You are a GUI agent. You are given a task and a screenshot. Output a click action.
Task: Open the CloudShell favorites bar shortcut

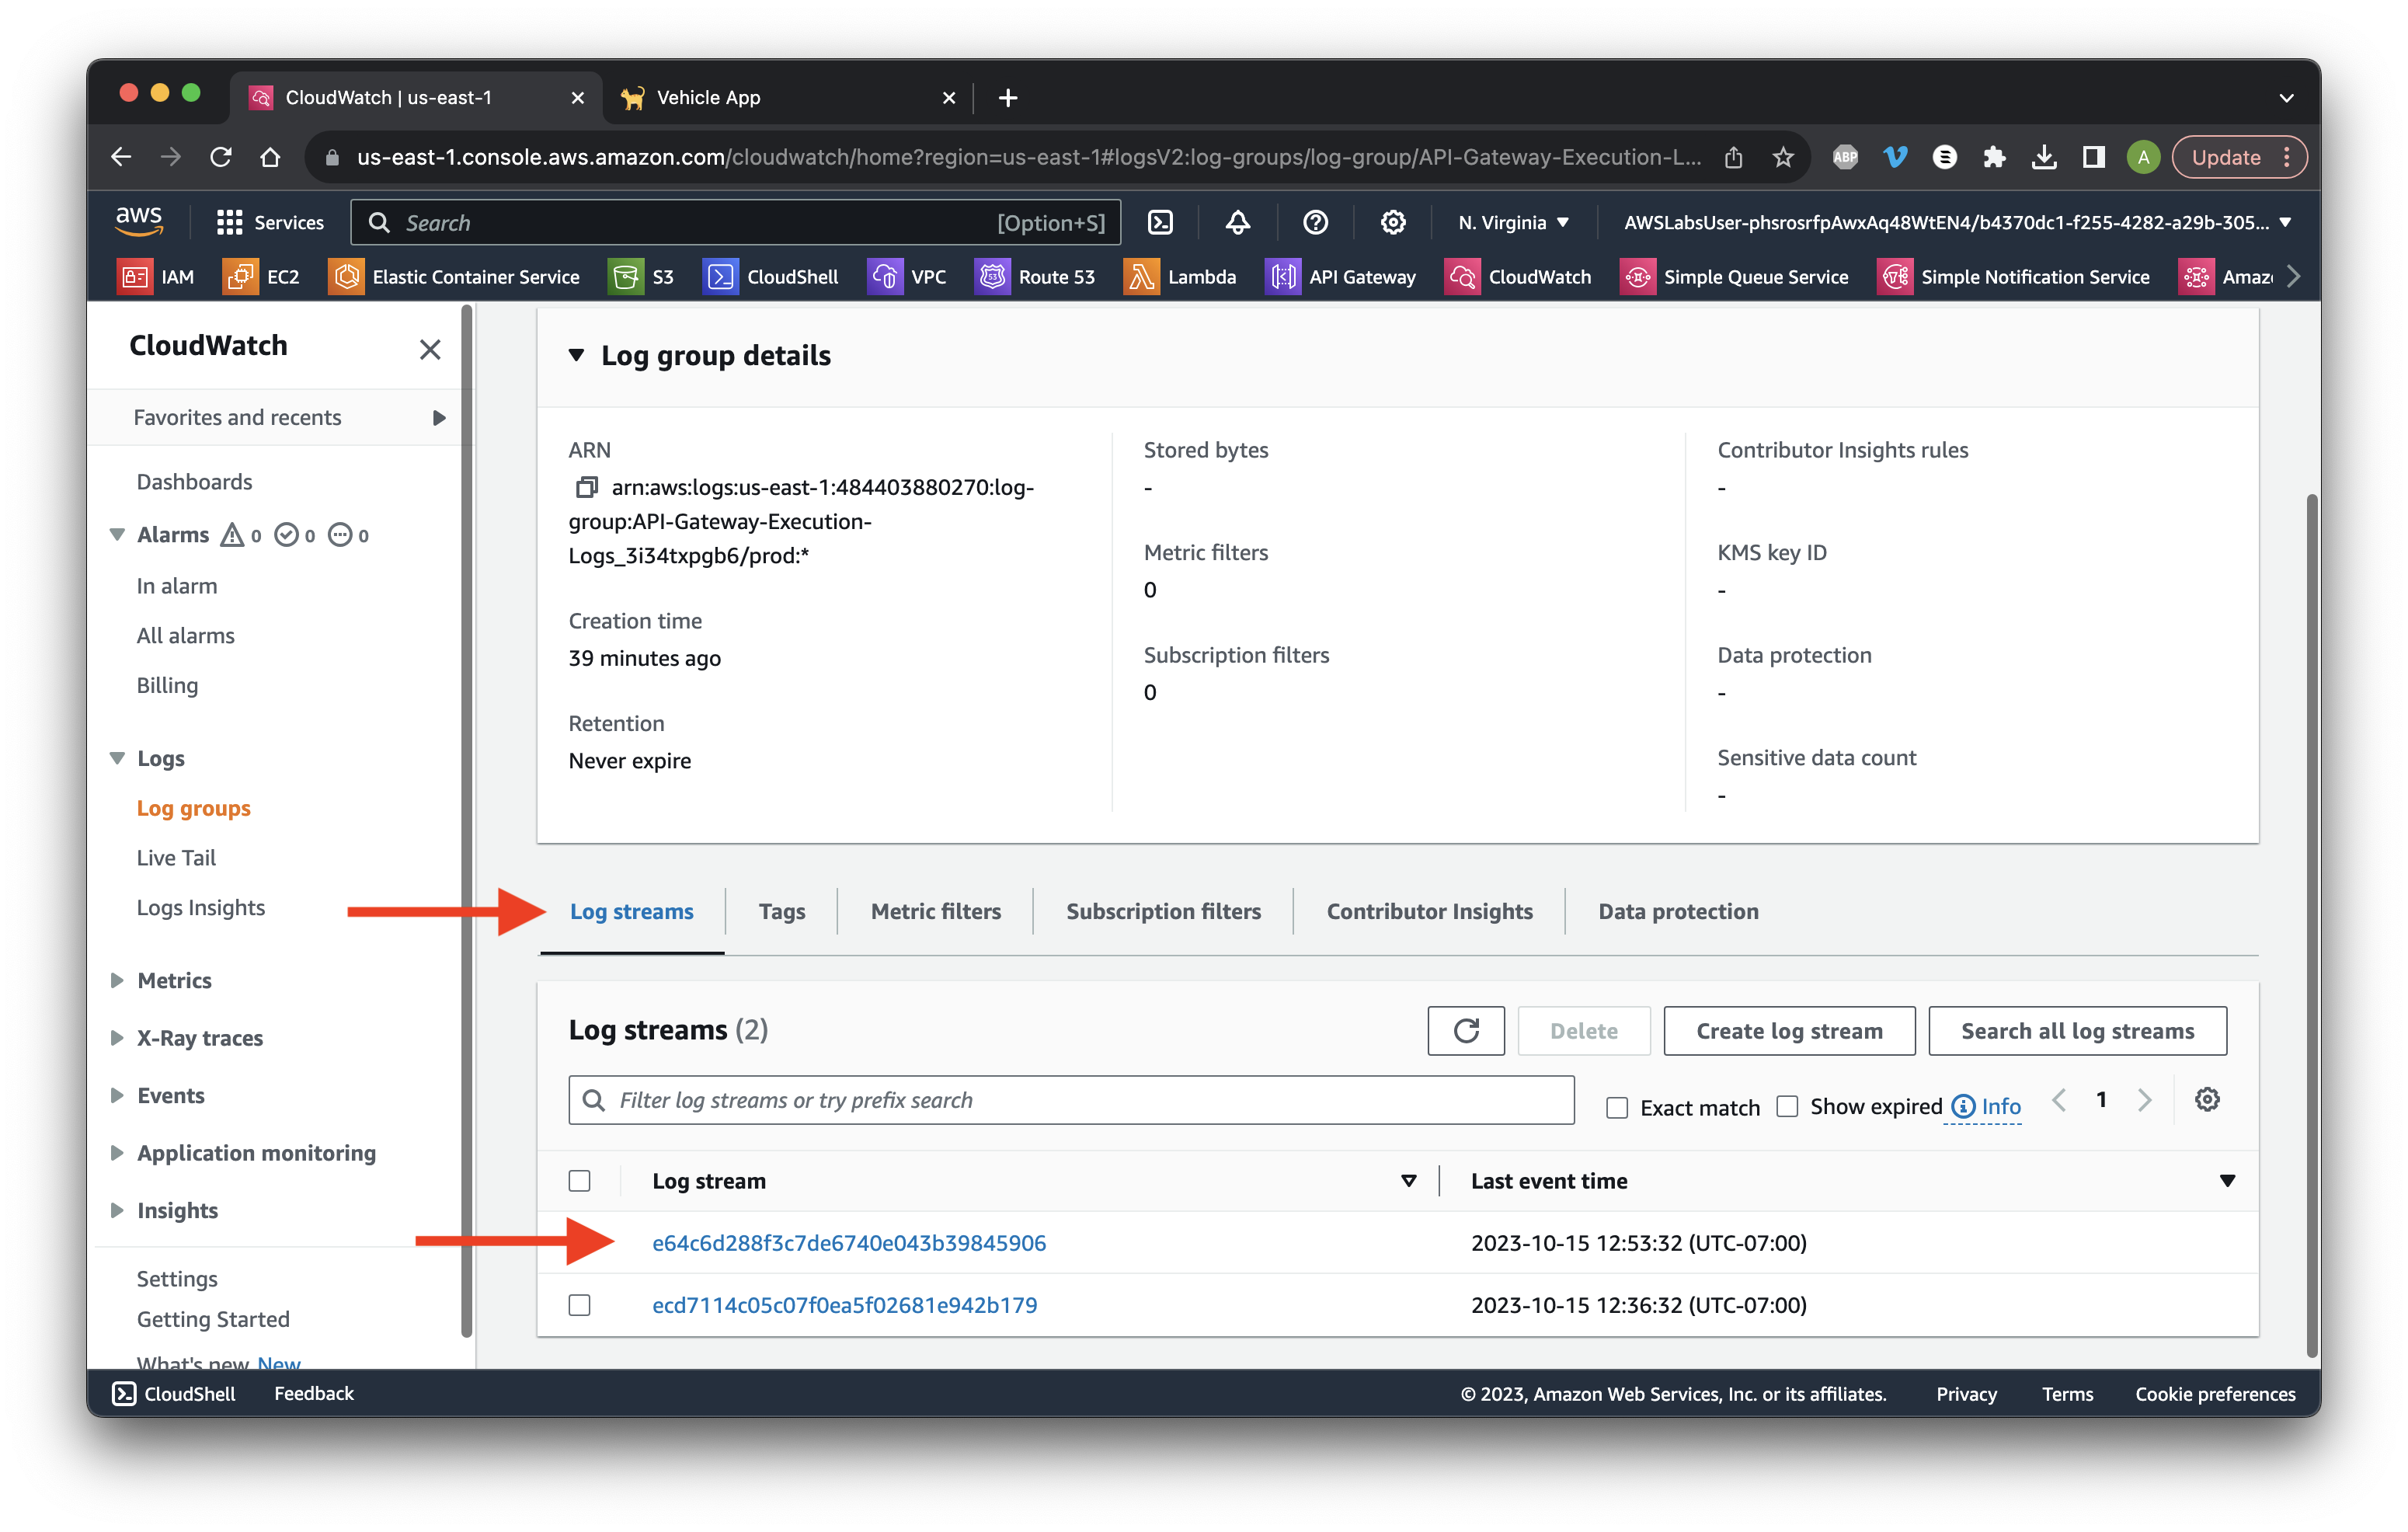click(771, 276)
